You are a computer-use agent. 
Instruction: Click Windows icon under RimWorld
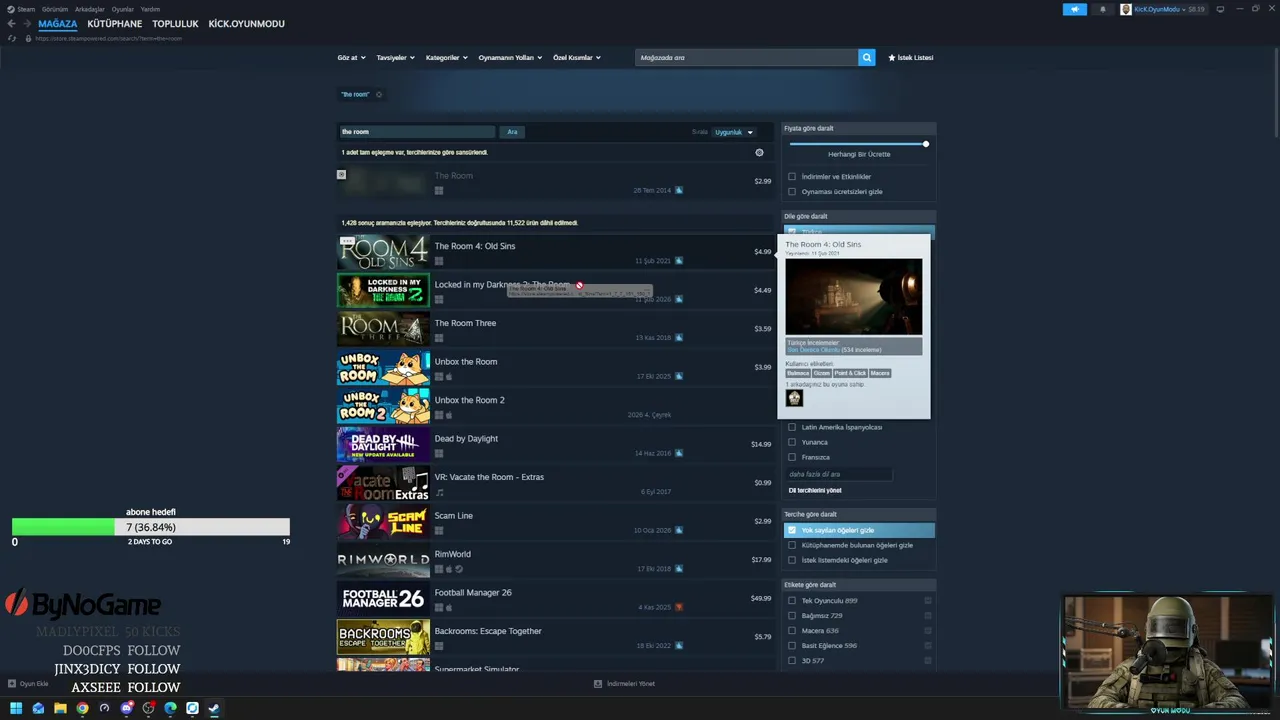click(438, 569)
